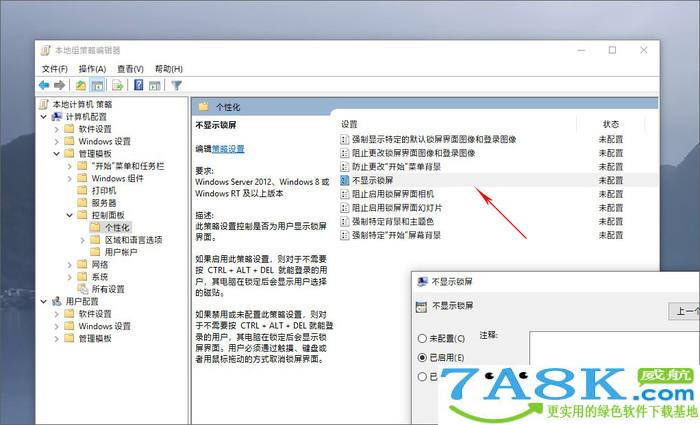
Task: Select the 用户帐户 tree item
Action: [121, 252]
